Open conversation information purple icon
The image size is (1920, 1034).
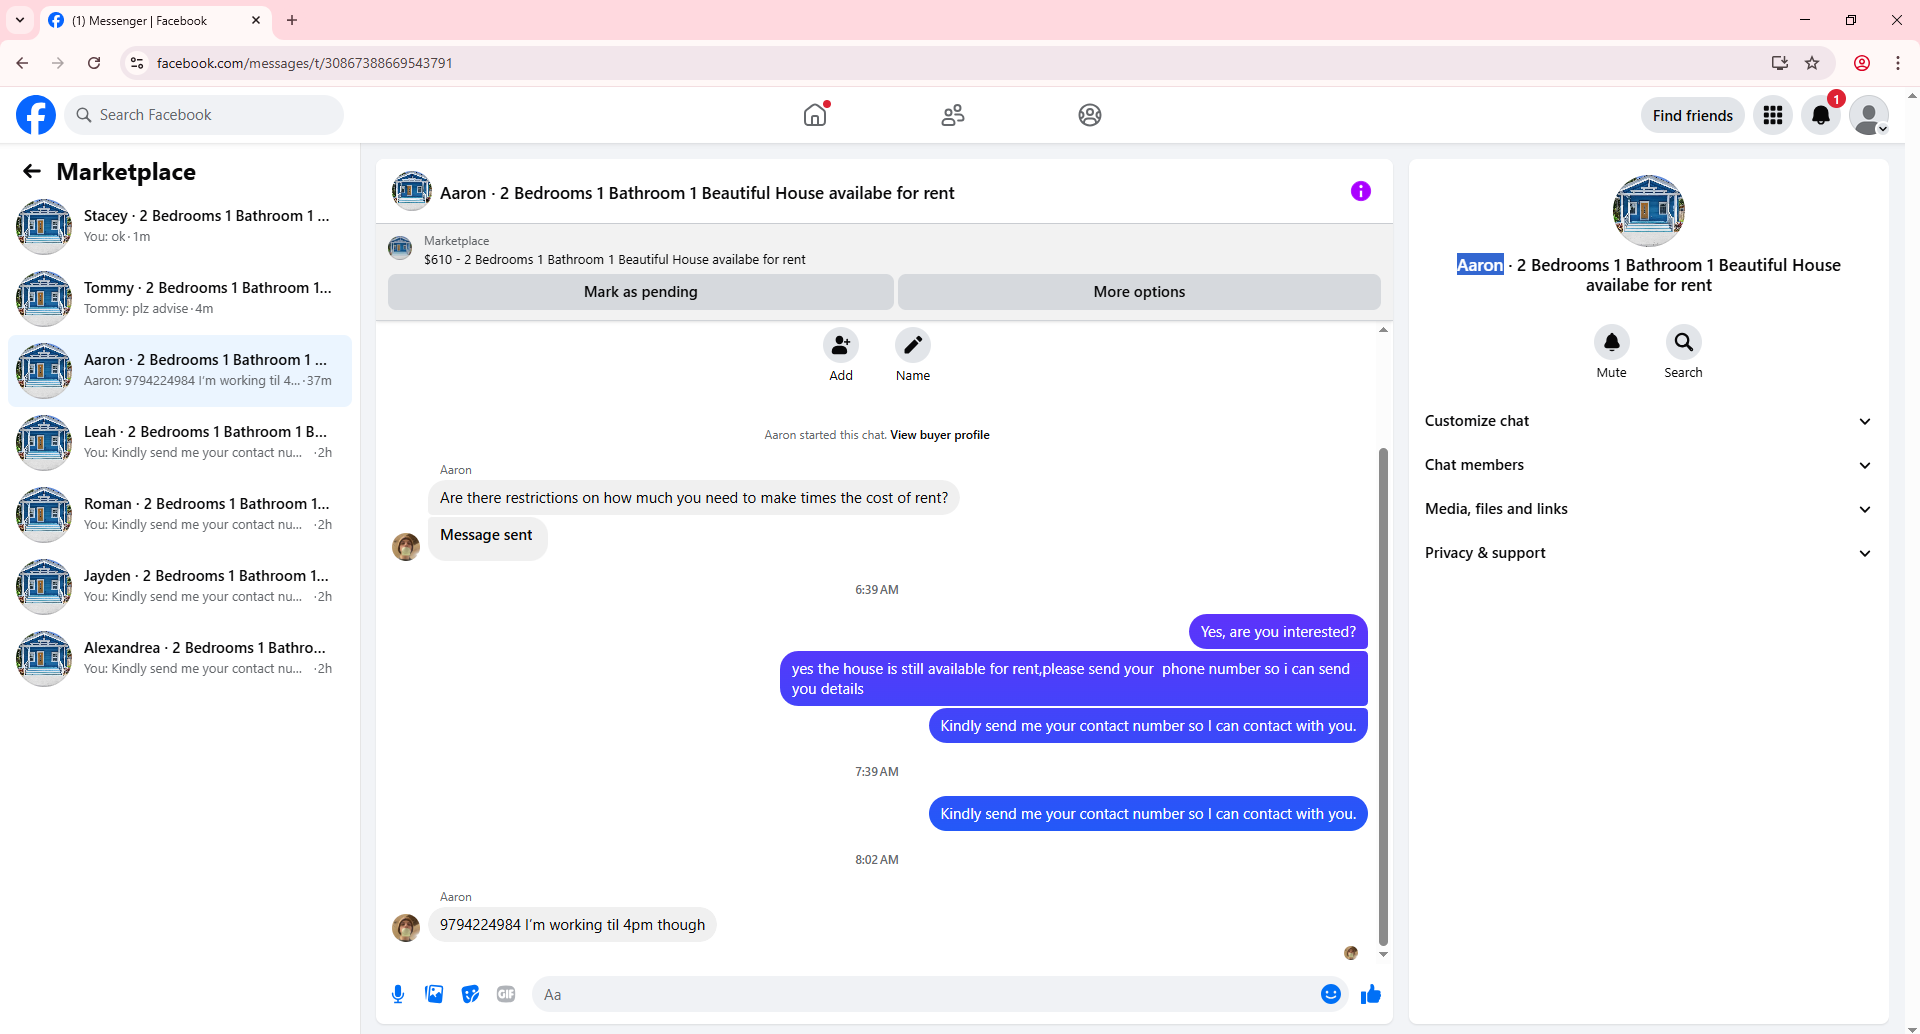pos(1361,191)
